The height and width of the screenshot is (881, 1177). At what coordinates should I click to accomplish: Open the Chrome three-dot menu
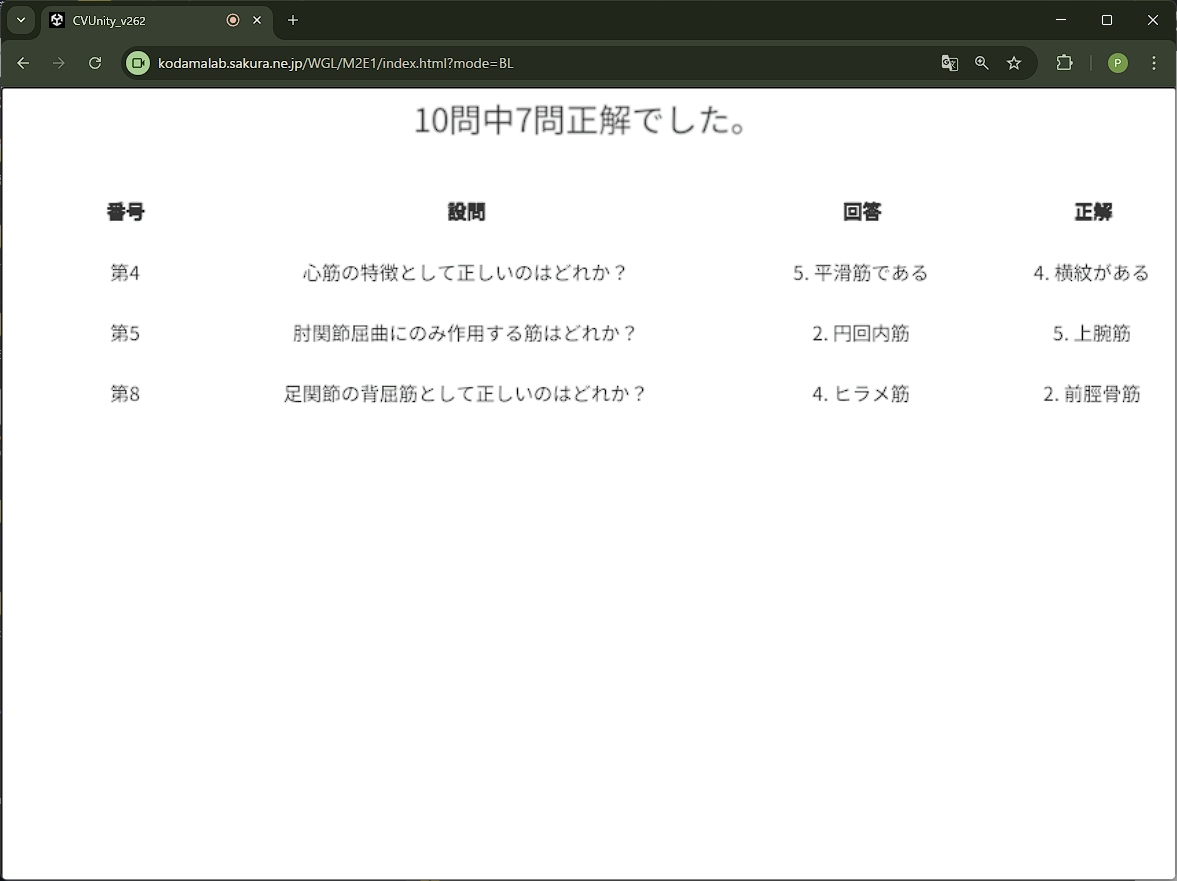point(1154,63)
